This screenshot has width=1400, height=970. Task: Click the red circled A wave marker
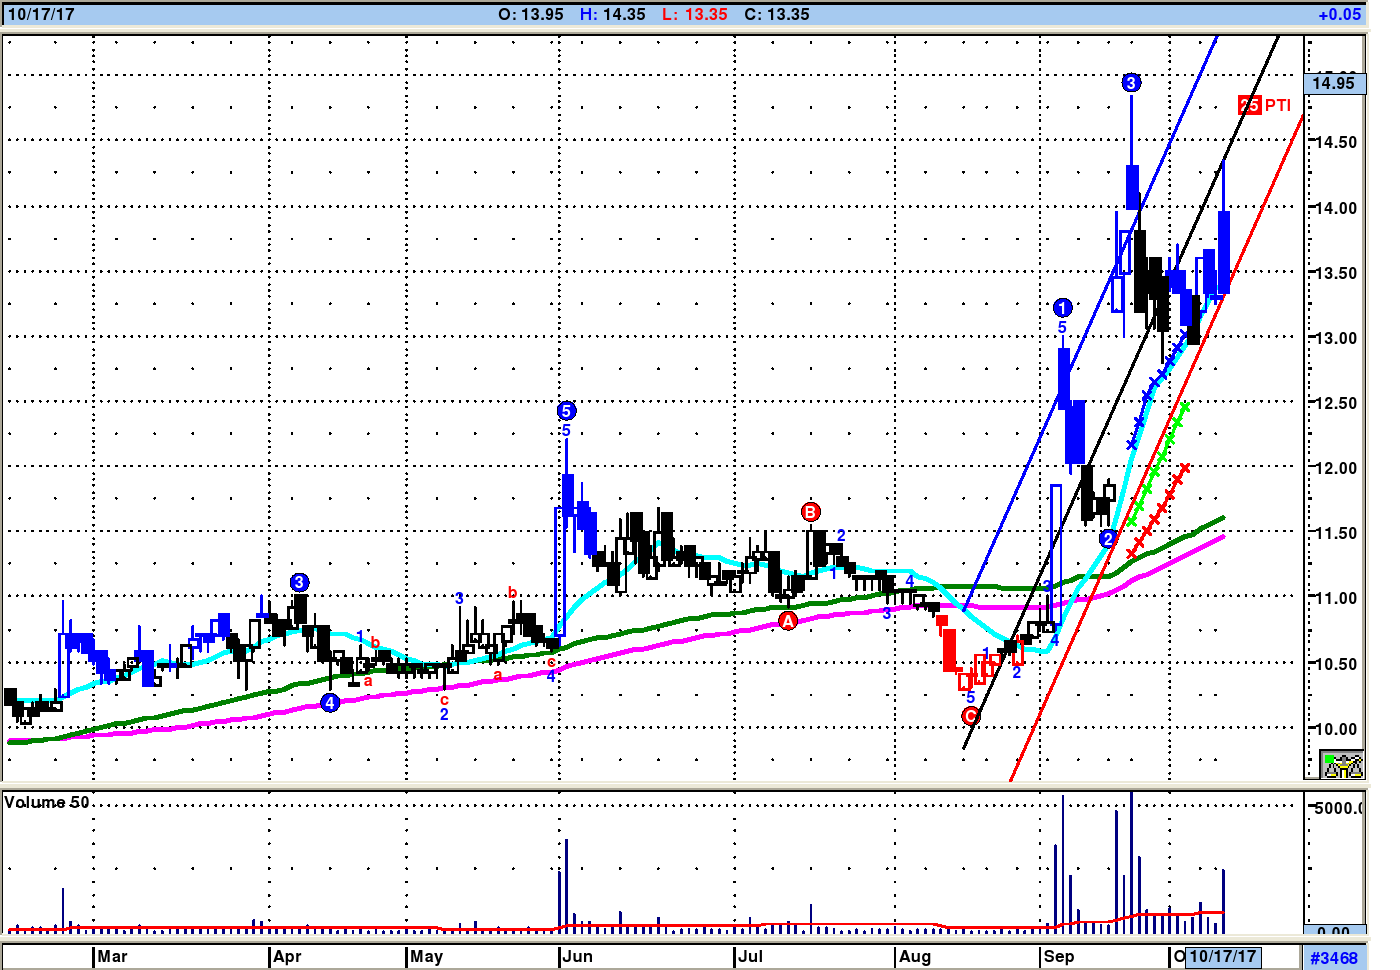point(788,621)
